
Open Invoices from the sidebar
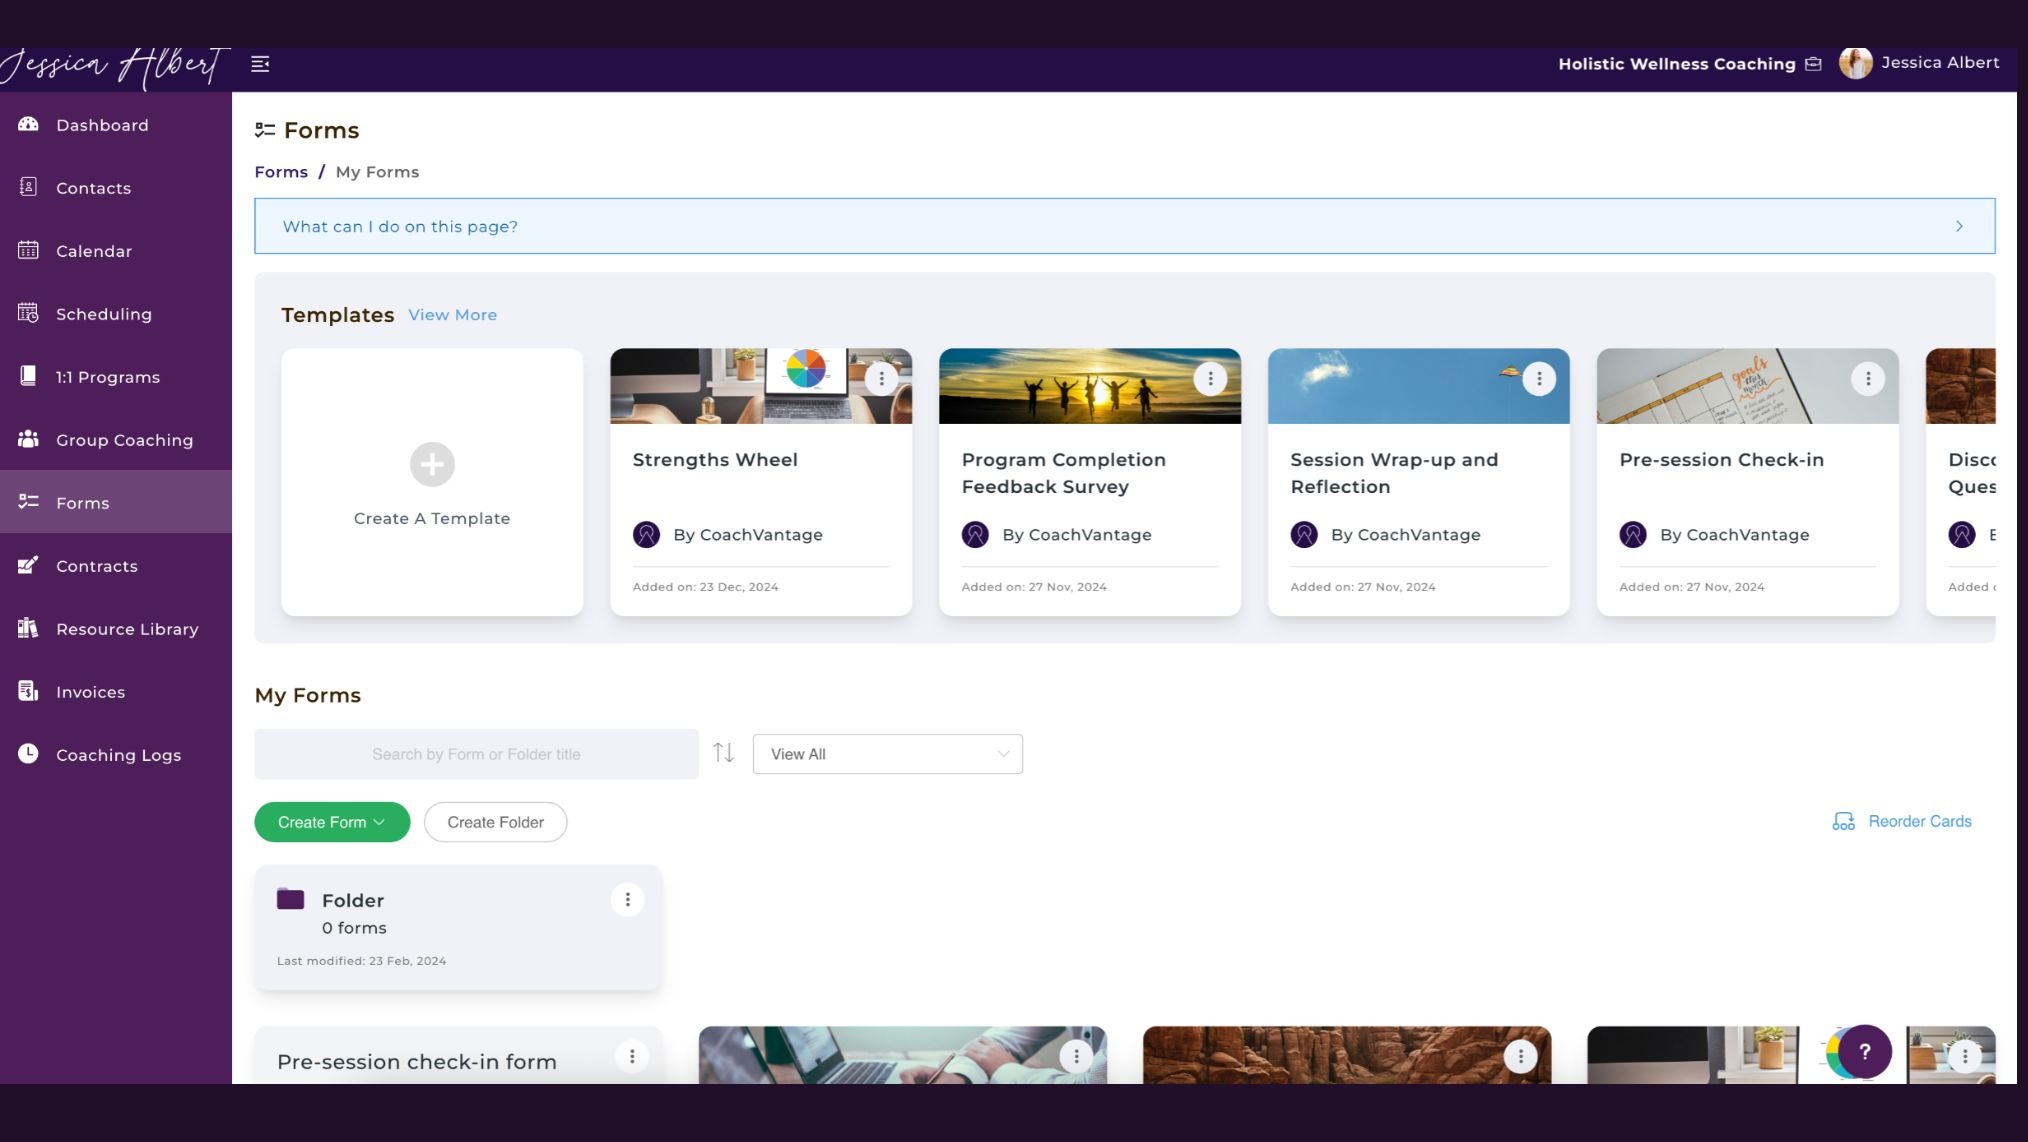pyautogui.click(x=116, y=692)
